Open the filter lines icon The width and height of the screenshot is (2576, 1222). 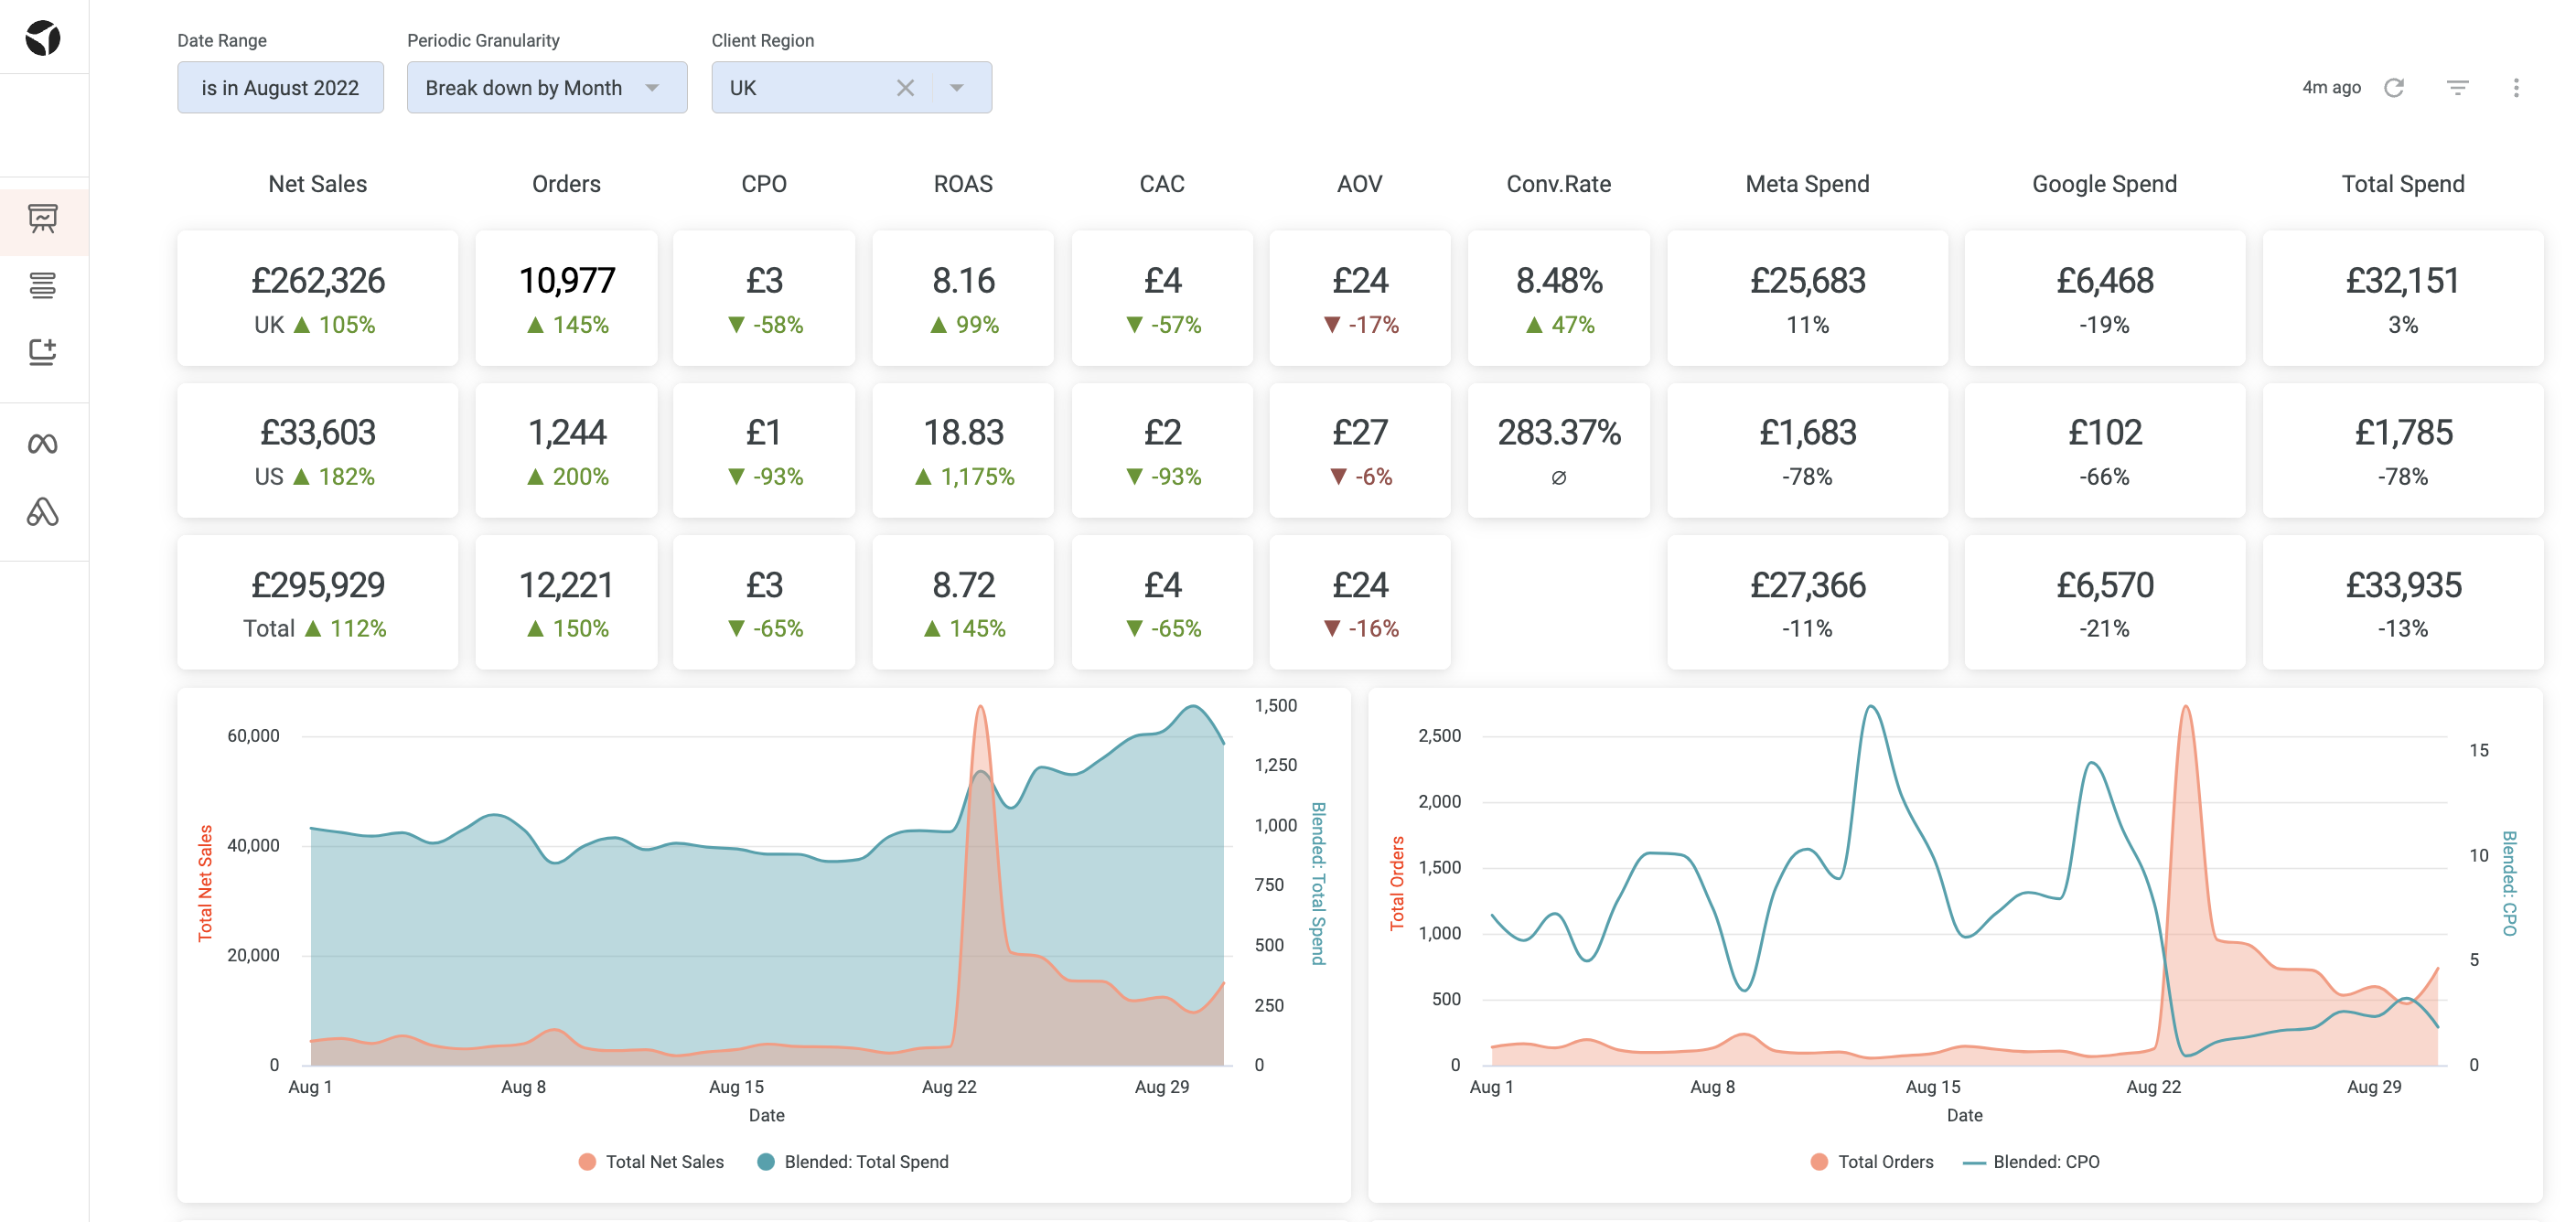2458,88
